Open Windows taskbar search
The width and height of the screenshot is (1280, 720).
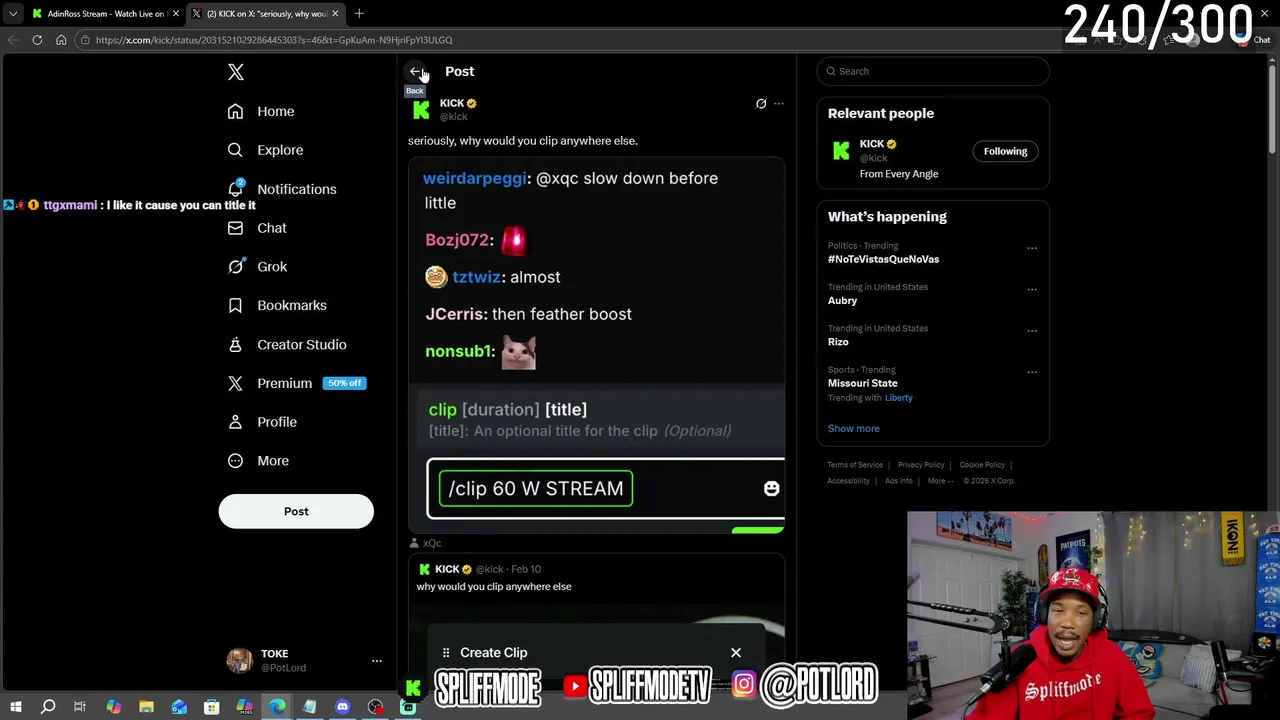pos(48,707)
